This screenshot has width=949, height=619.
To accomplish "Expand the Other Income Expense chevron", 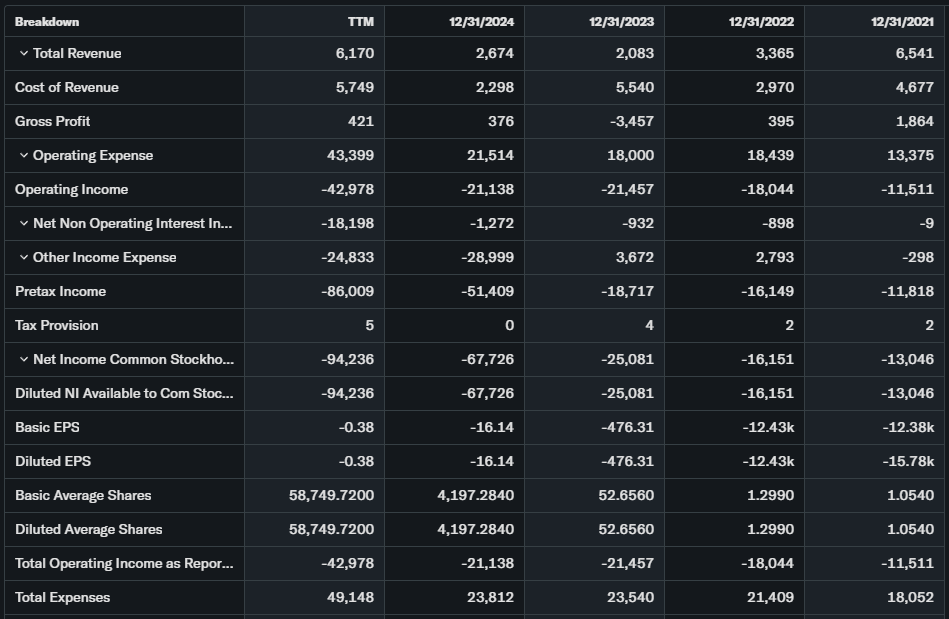I will 24,257.
